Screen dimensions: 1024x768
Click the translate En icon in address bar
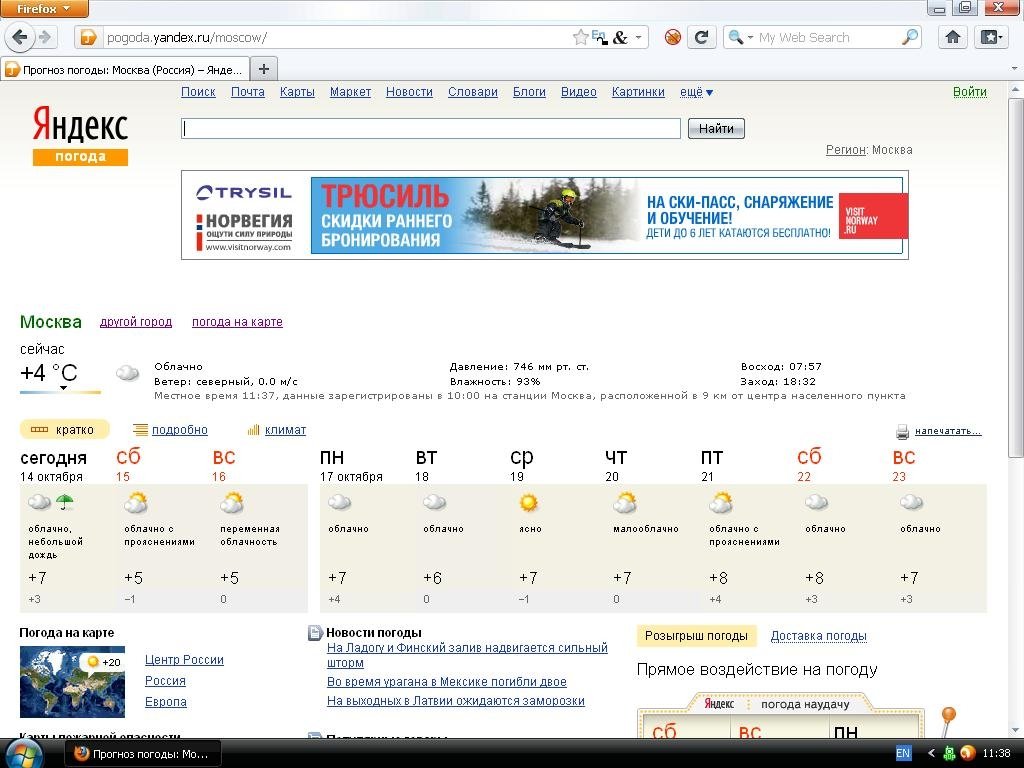[599, 37]
